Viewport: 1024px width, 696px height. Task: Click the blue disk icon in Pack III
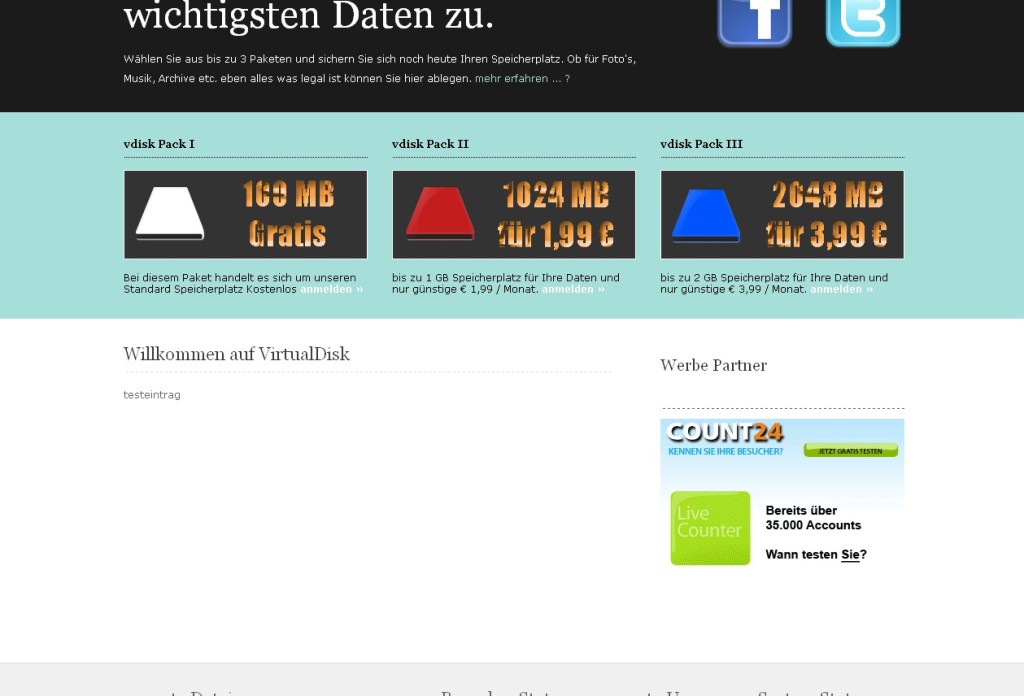pyautogui.click(x=706, y=214)
